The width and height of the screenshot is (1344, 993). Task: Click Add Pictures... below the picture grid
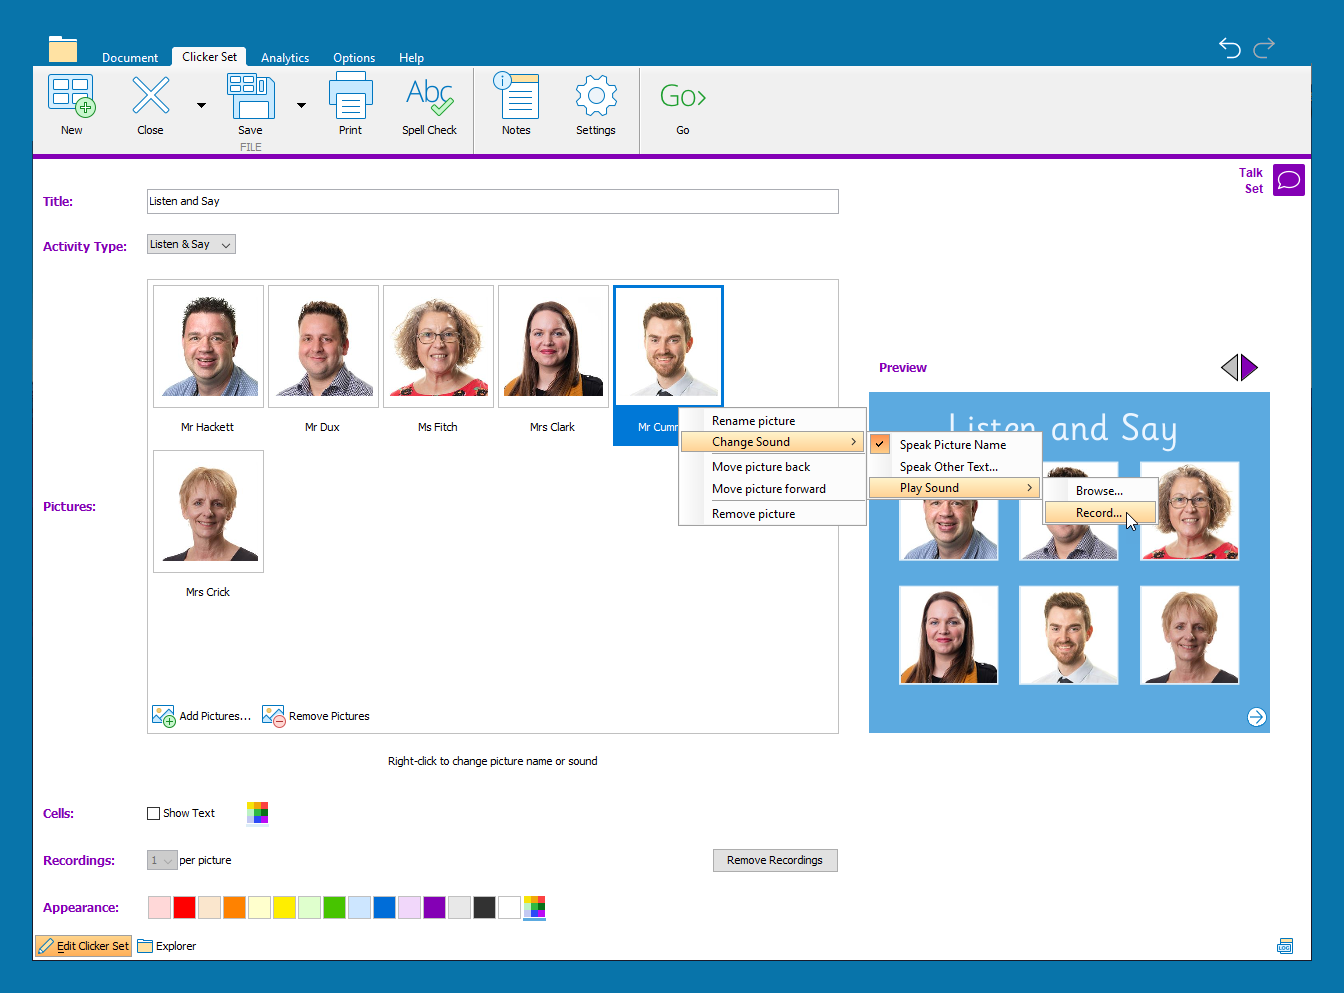pos(202,716)
